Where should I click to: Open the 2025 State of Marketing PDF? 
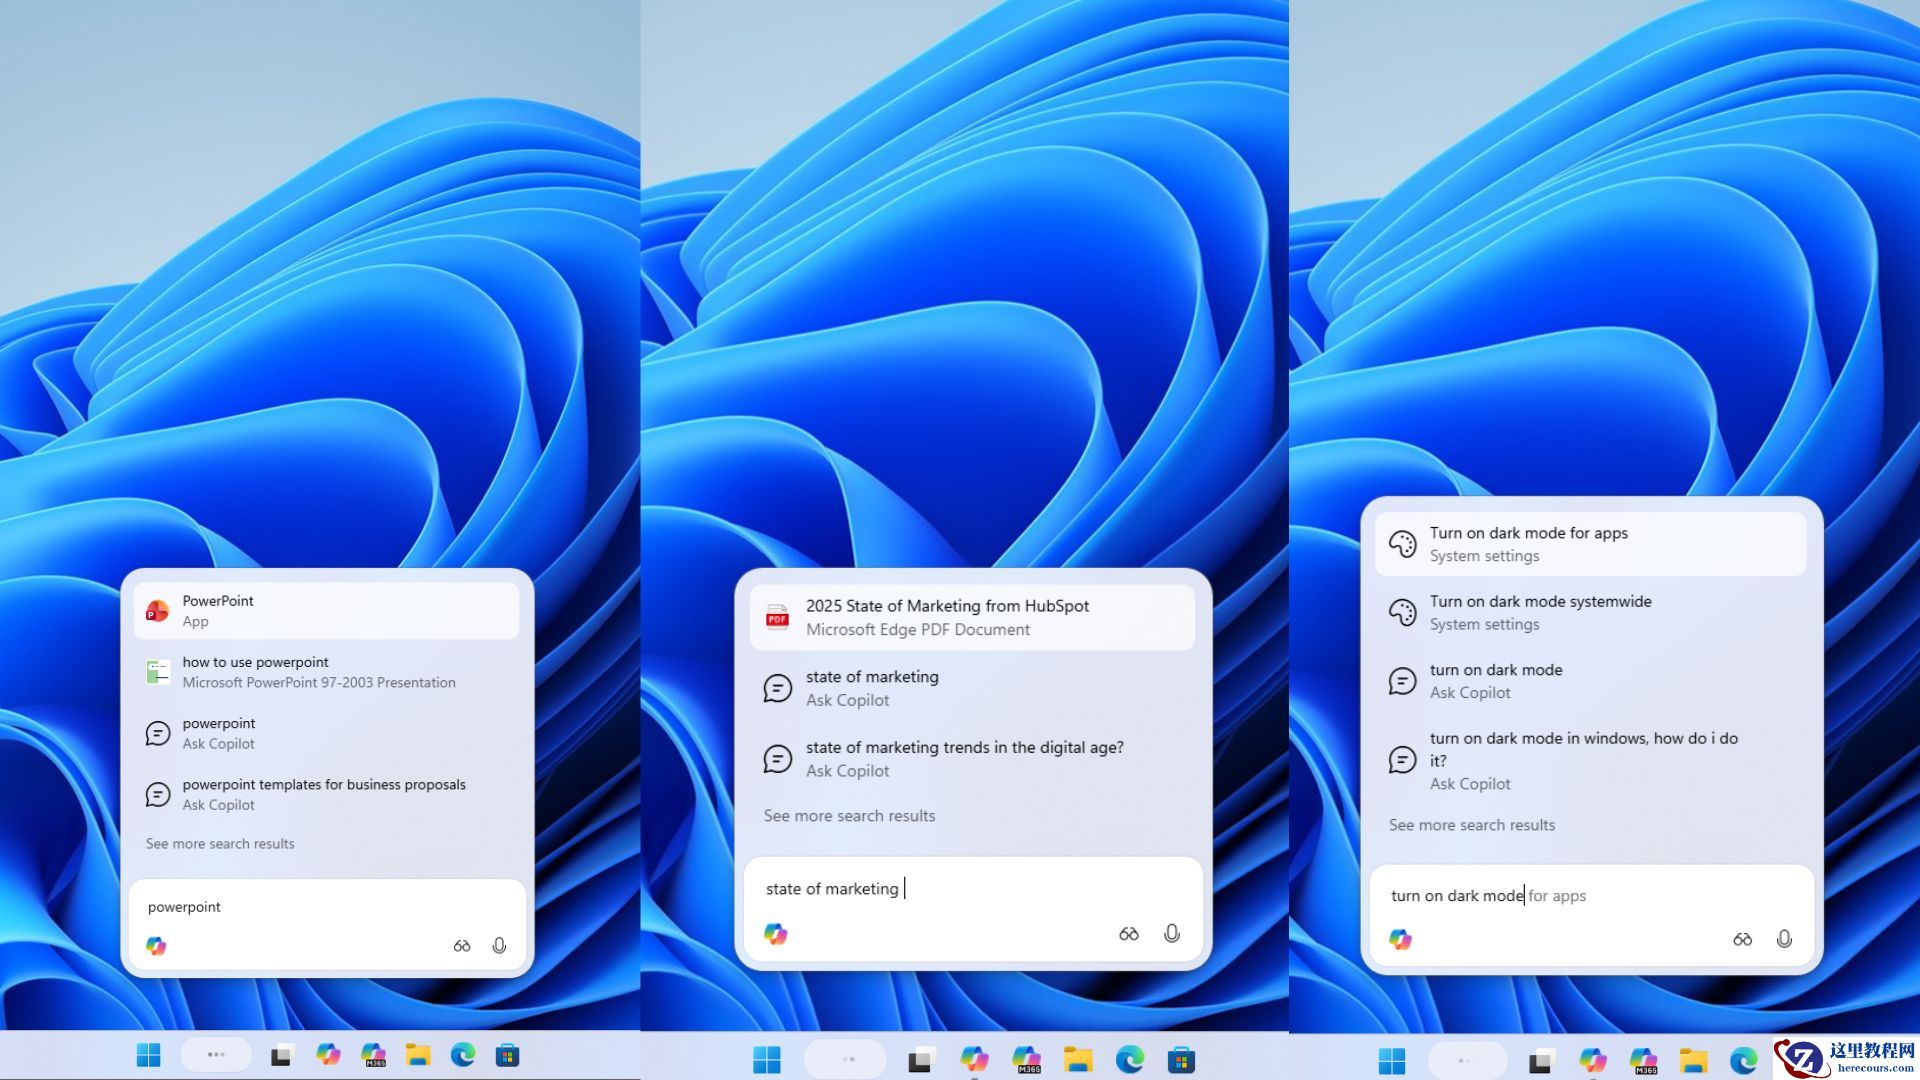pyautogui.click(x=947, y=616)
